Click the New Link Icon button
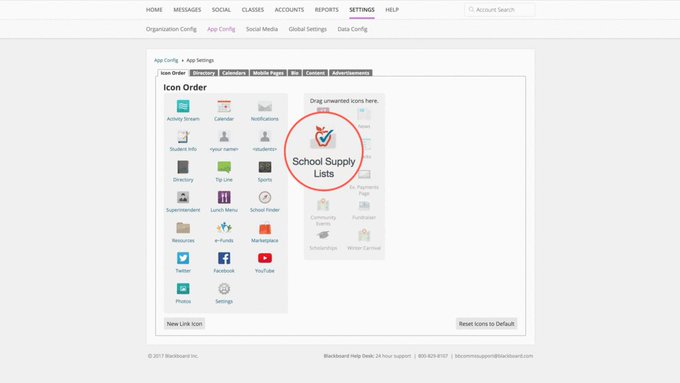 [184, 324]
